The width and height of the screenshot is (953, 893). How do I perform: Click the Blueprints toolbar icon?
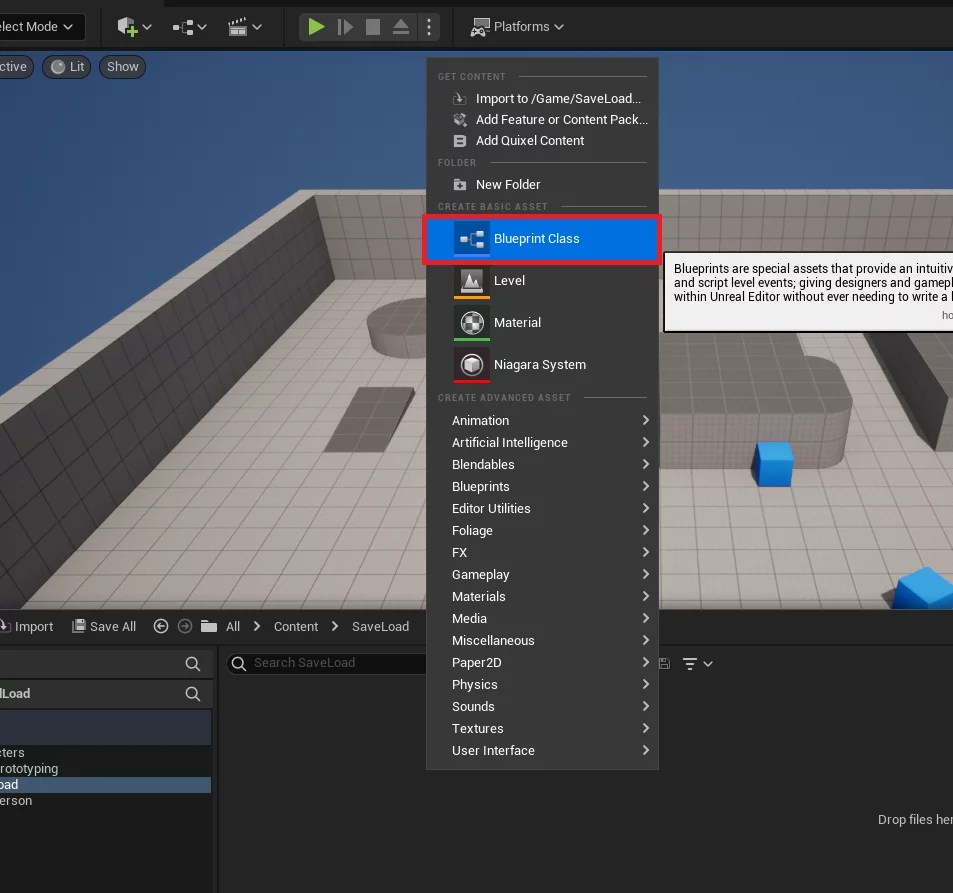[185, 26]
